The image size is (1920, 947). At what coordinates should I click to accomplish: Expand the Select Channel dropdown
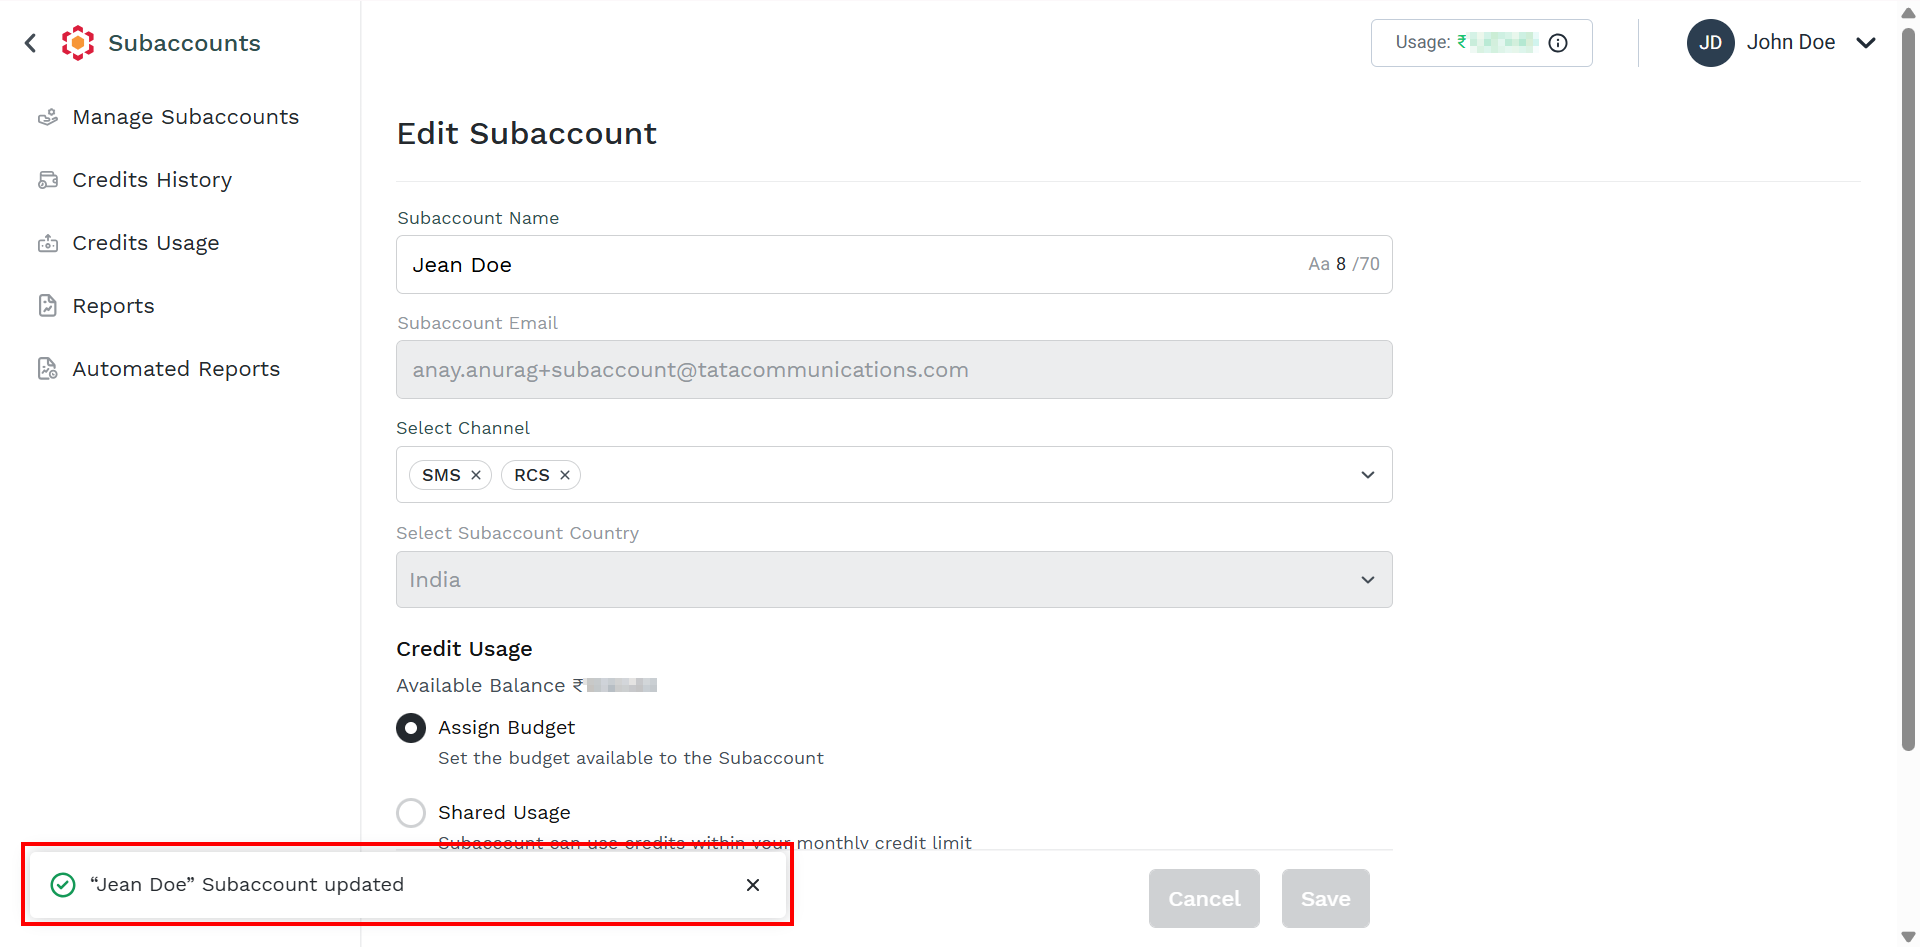coord(1368,475)
